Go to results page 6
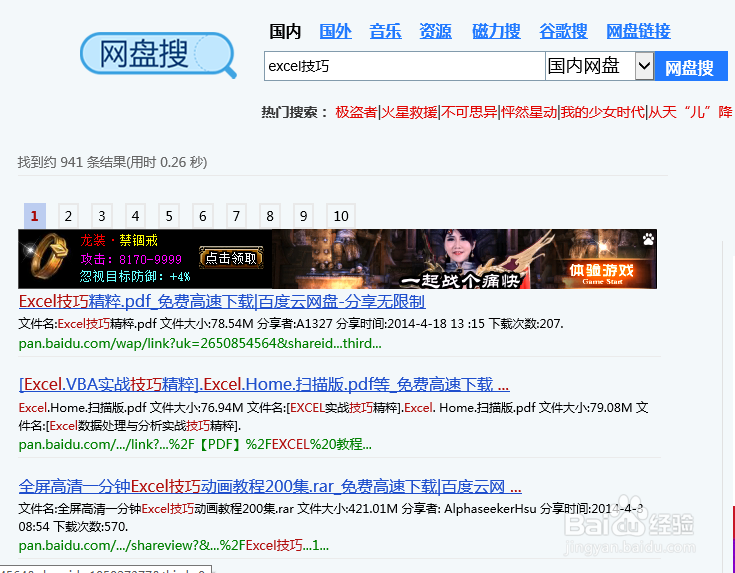Image resolution: width=735 pixels, height=573 pixels. tap(203, 216)
